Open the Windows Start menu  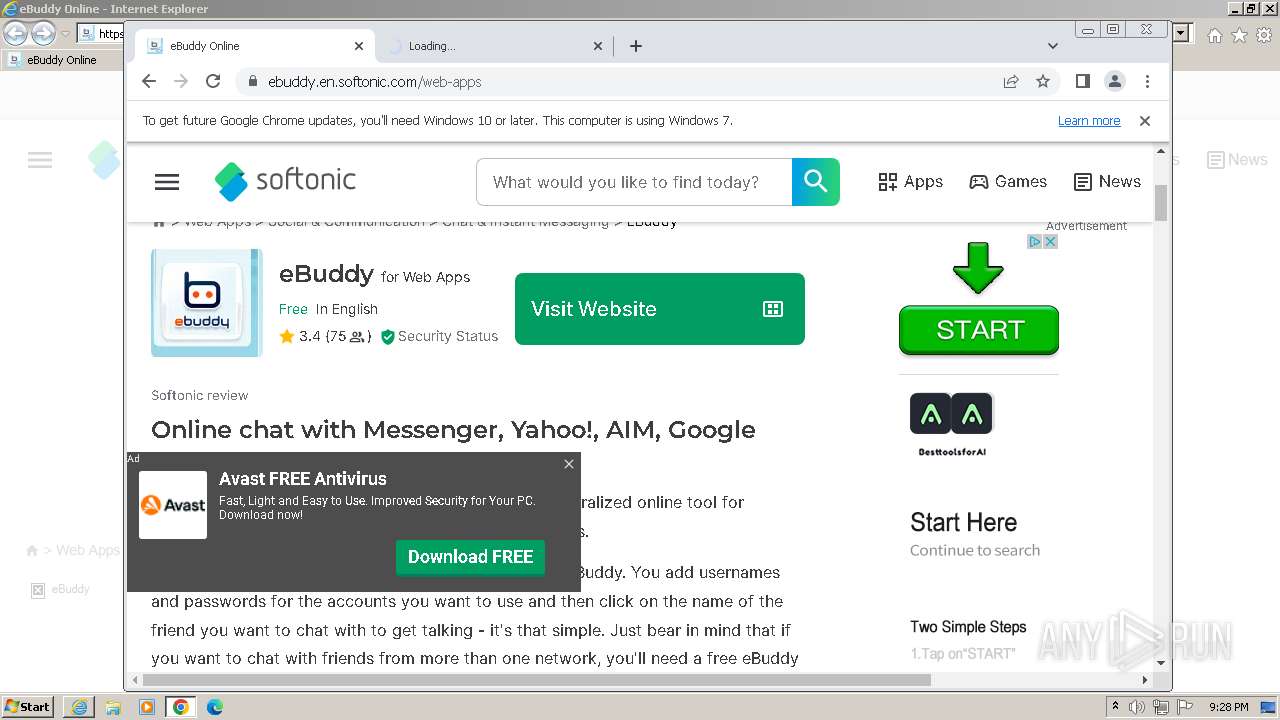(27, 707)
